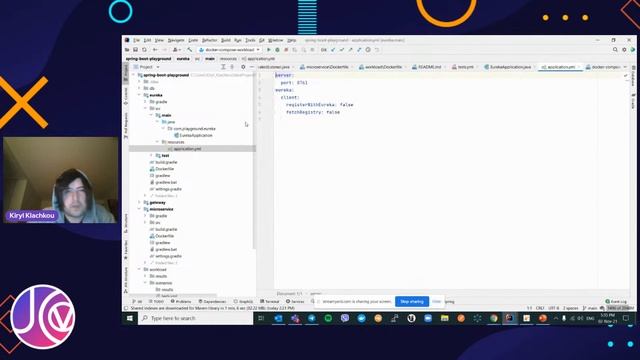Open Viber from the taskbar
640x360 pixels.
tap(345, 318)
